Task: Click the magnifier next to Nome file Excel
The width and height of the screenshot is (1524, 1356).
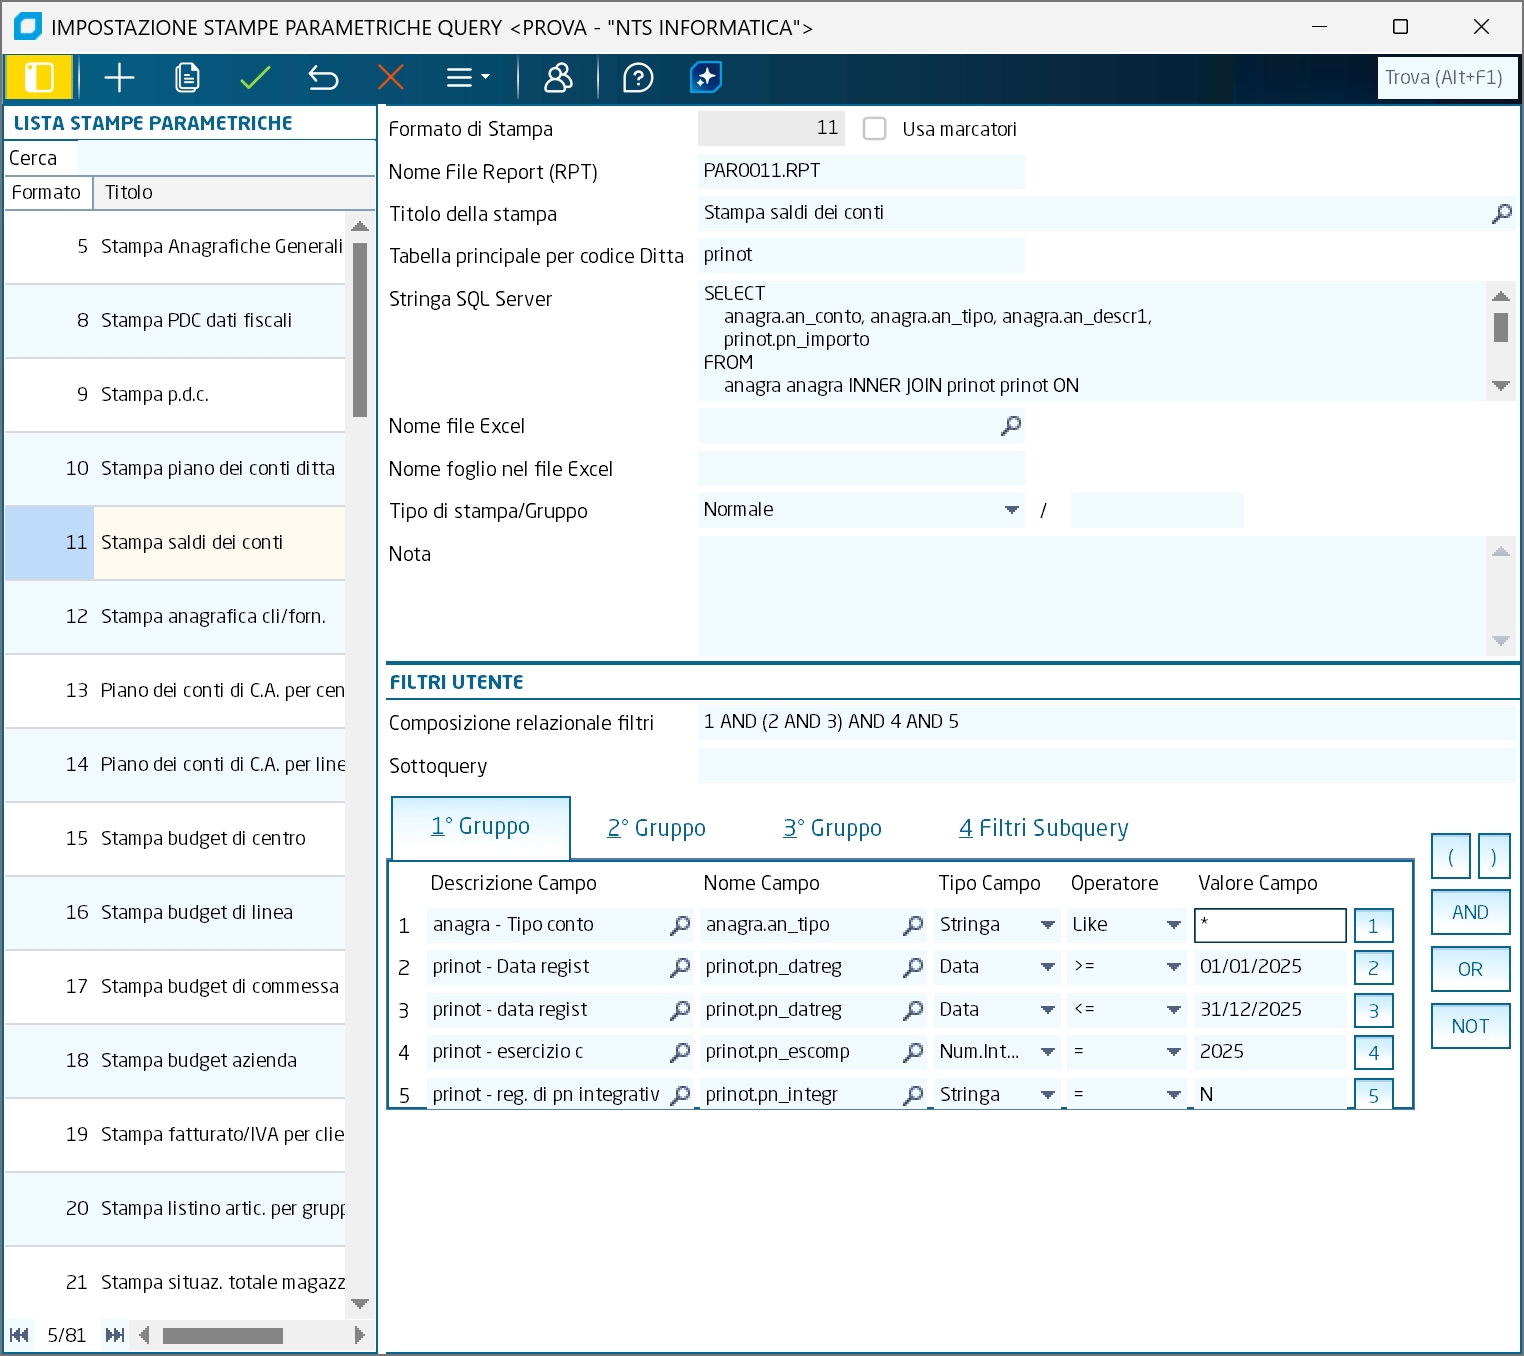Action: pyautogui.click(x=1011, y=426)
